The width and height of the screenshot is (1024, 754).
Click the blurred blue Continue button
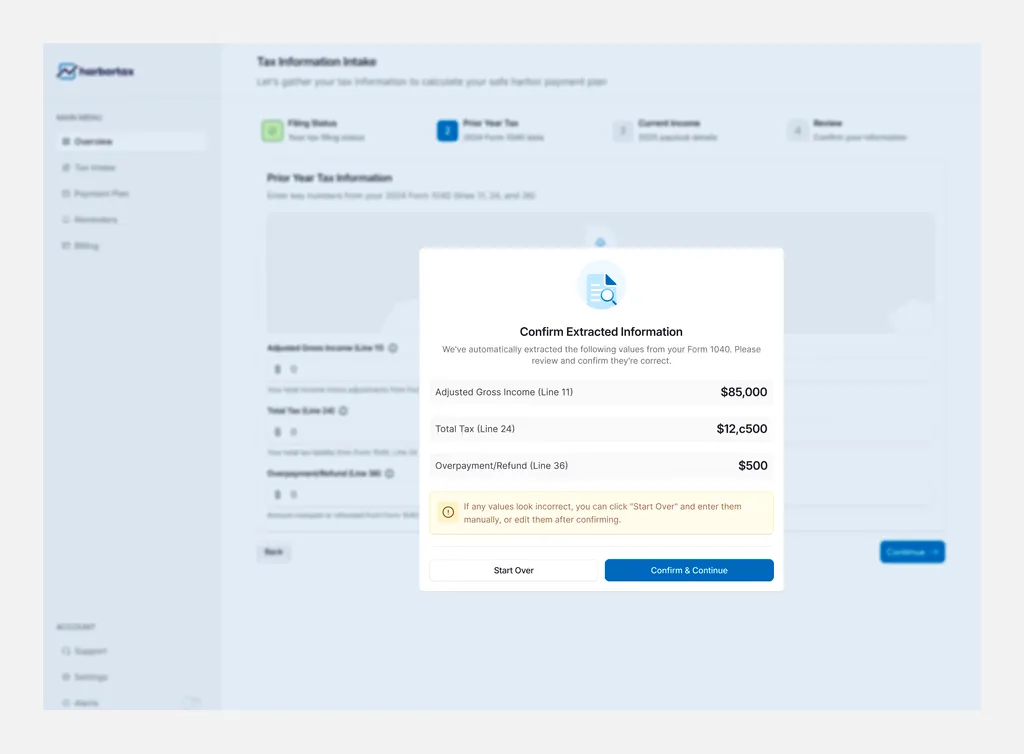912,552
